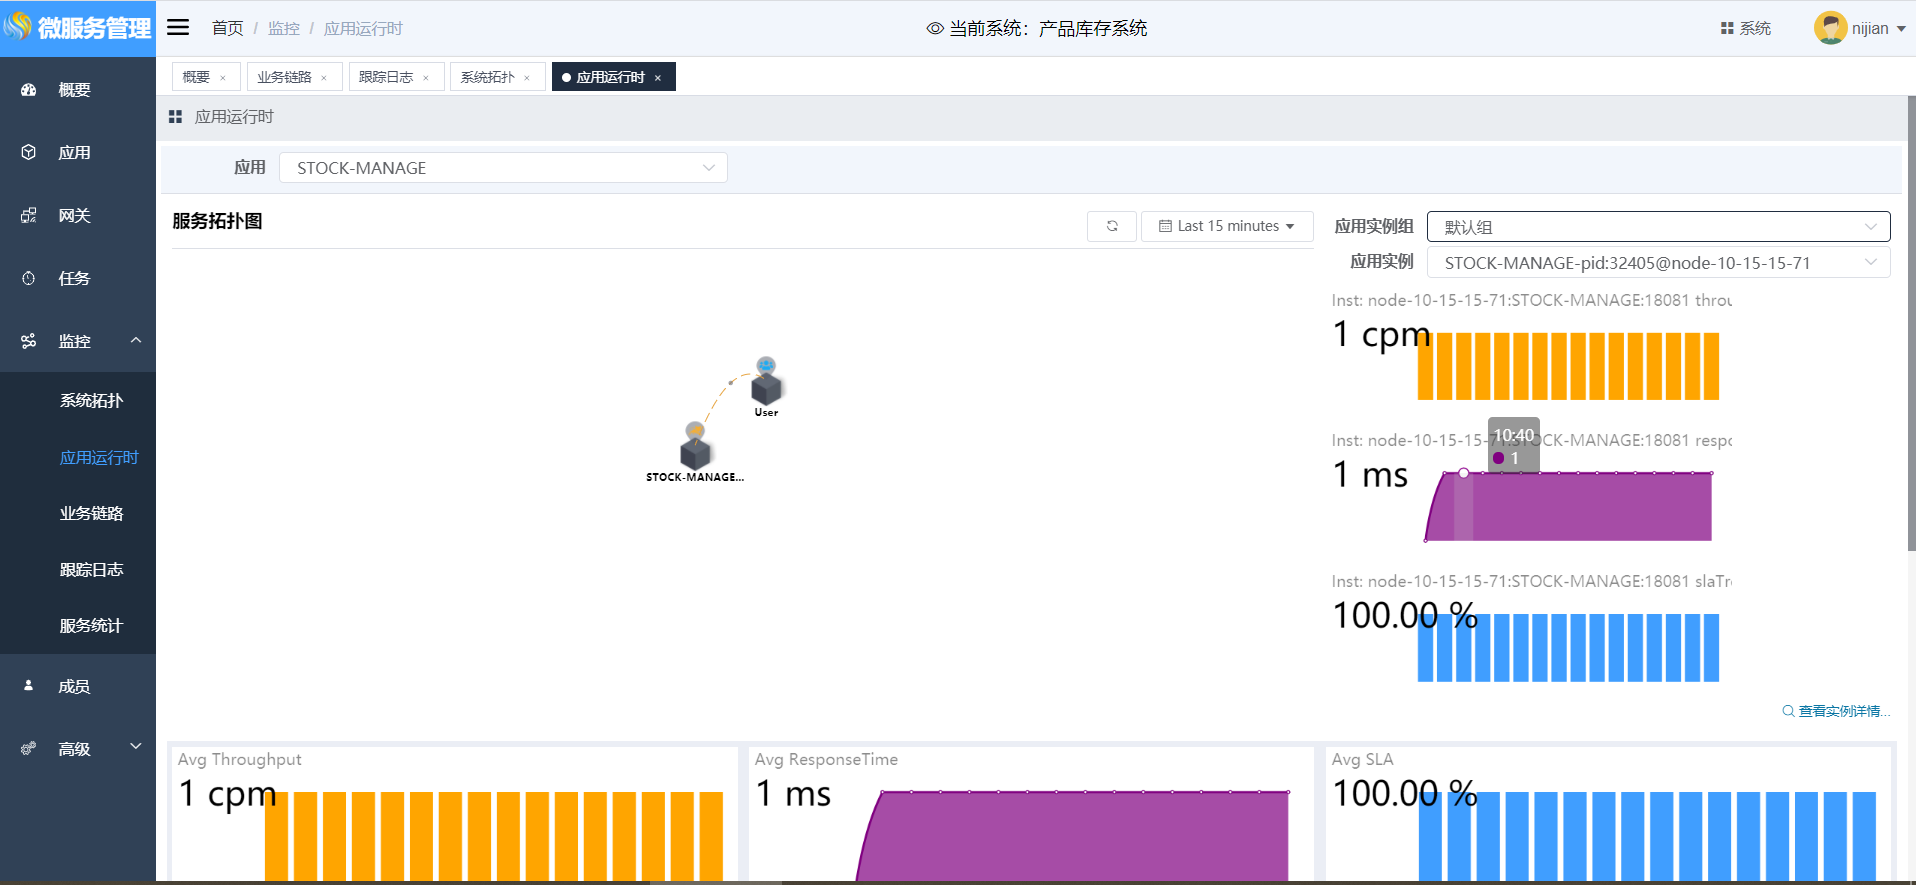Click the refresh topology icon button
The height and width of the screenshot is (885, 1916).
coord(1111,226)
